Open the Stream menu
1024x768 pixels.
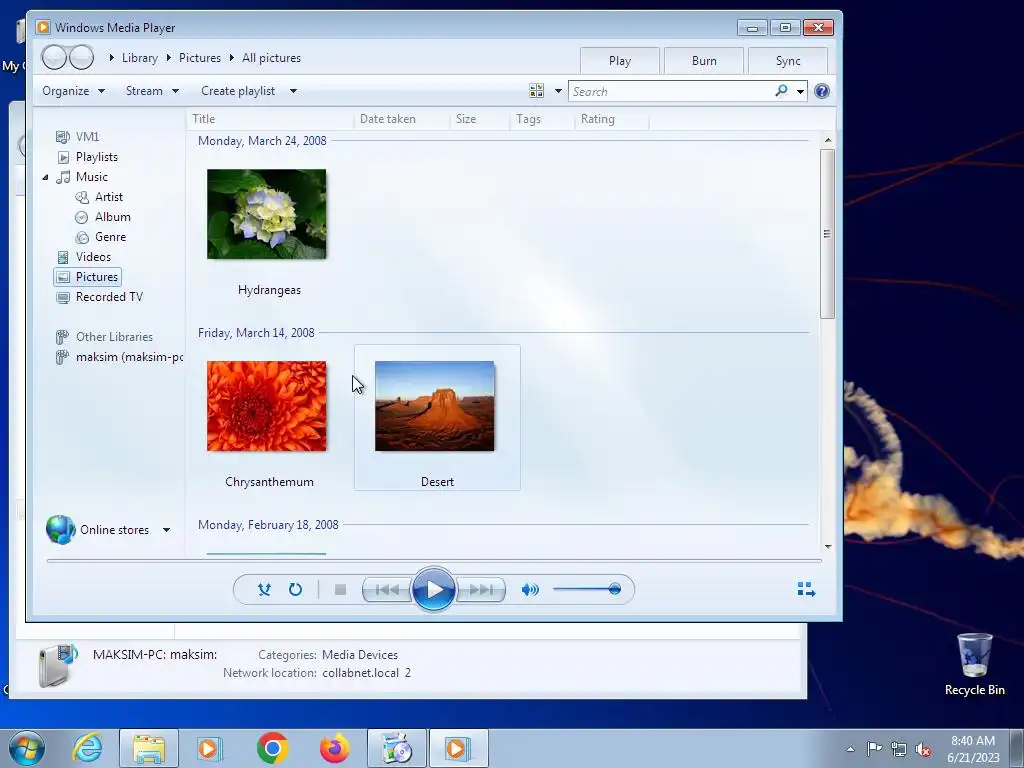(152, 91)
